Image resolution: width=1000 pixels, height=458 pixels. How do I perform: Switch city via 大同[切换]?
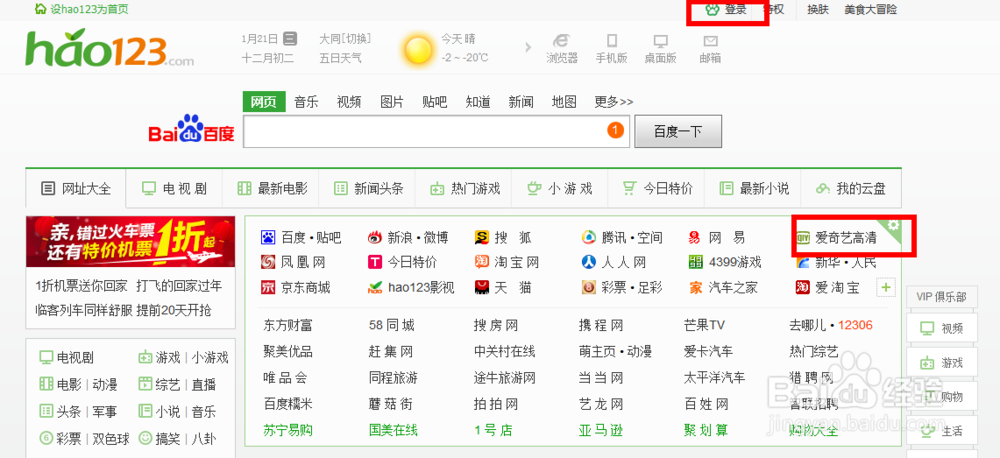point(345,39)
